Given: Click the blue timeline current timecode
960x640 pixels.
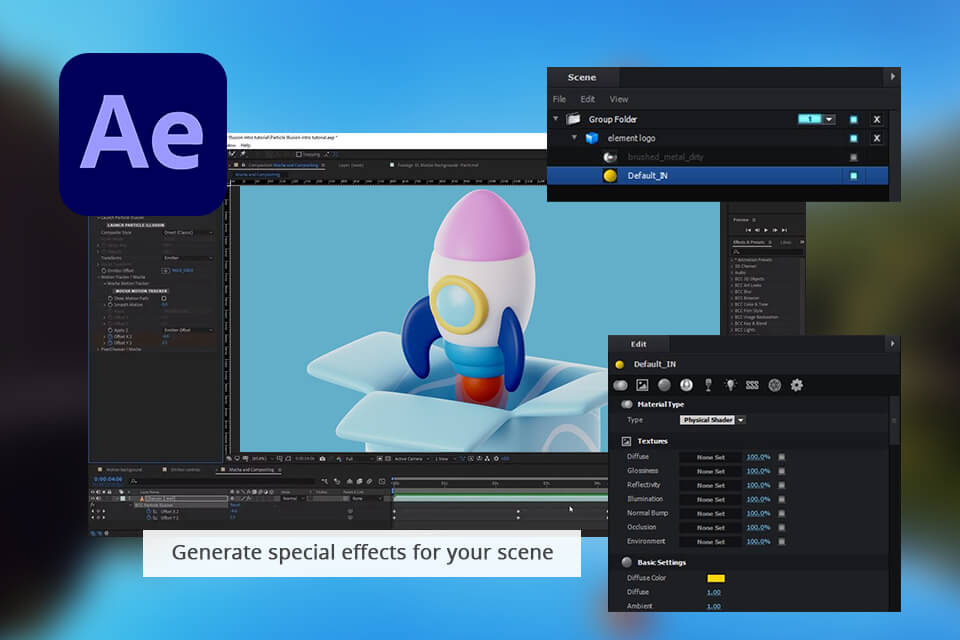Looking at the screenshot, I should tap(108, 479).
